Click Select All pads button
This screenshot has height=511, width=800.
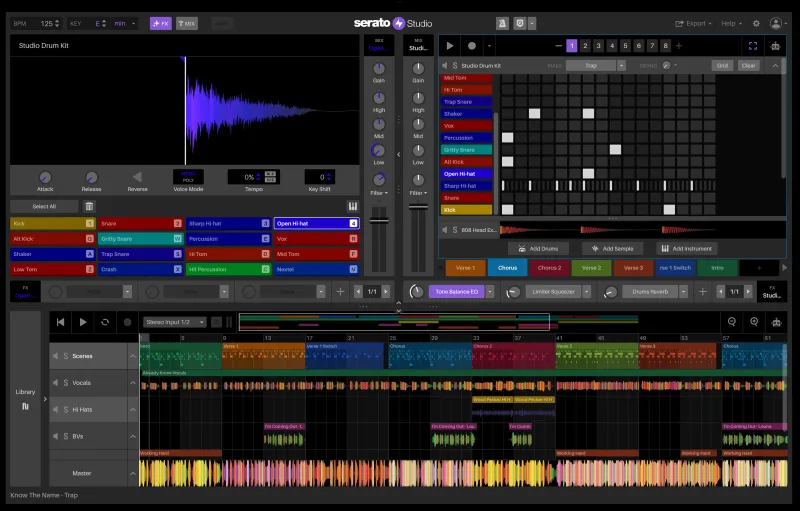click(x=44, y=207)
